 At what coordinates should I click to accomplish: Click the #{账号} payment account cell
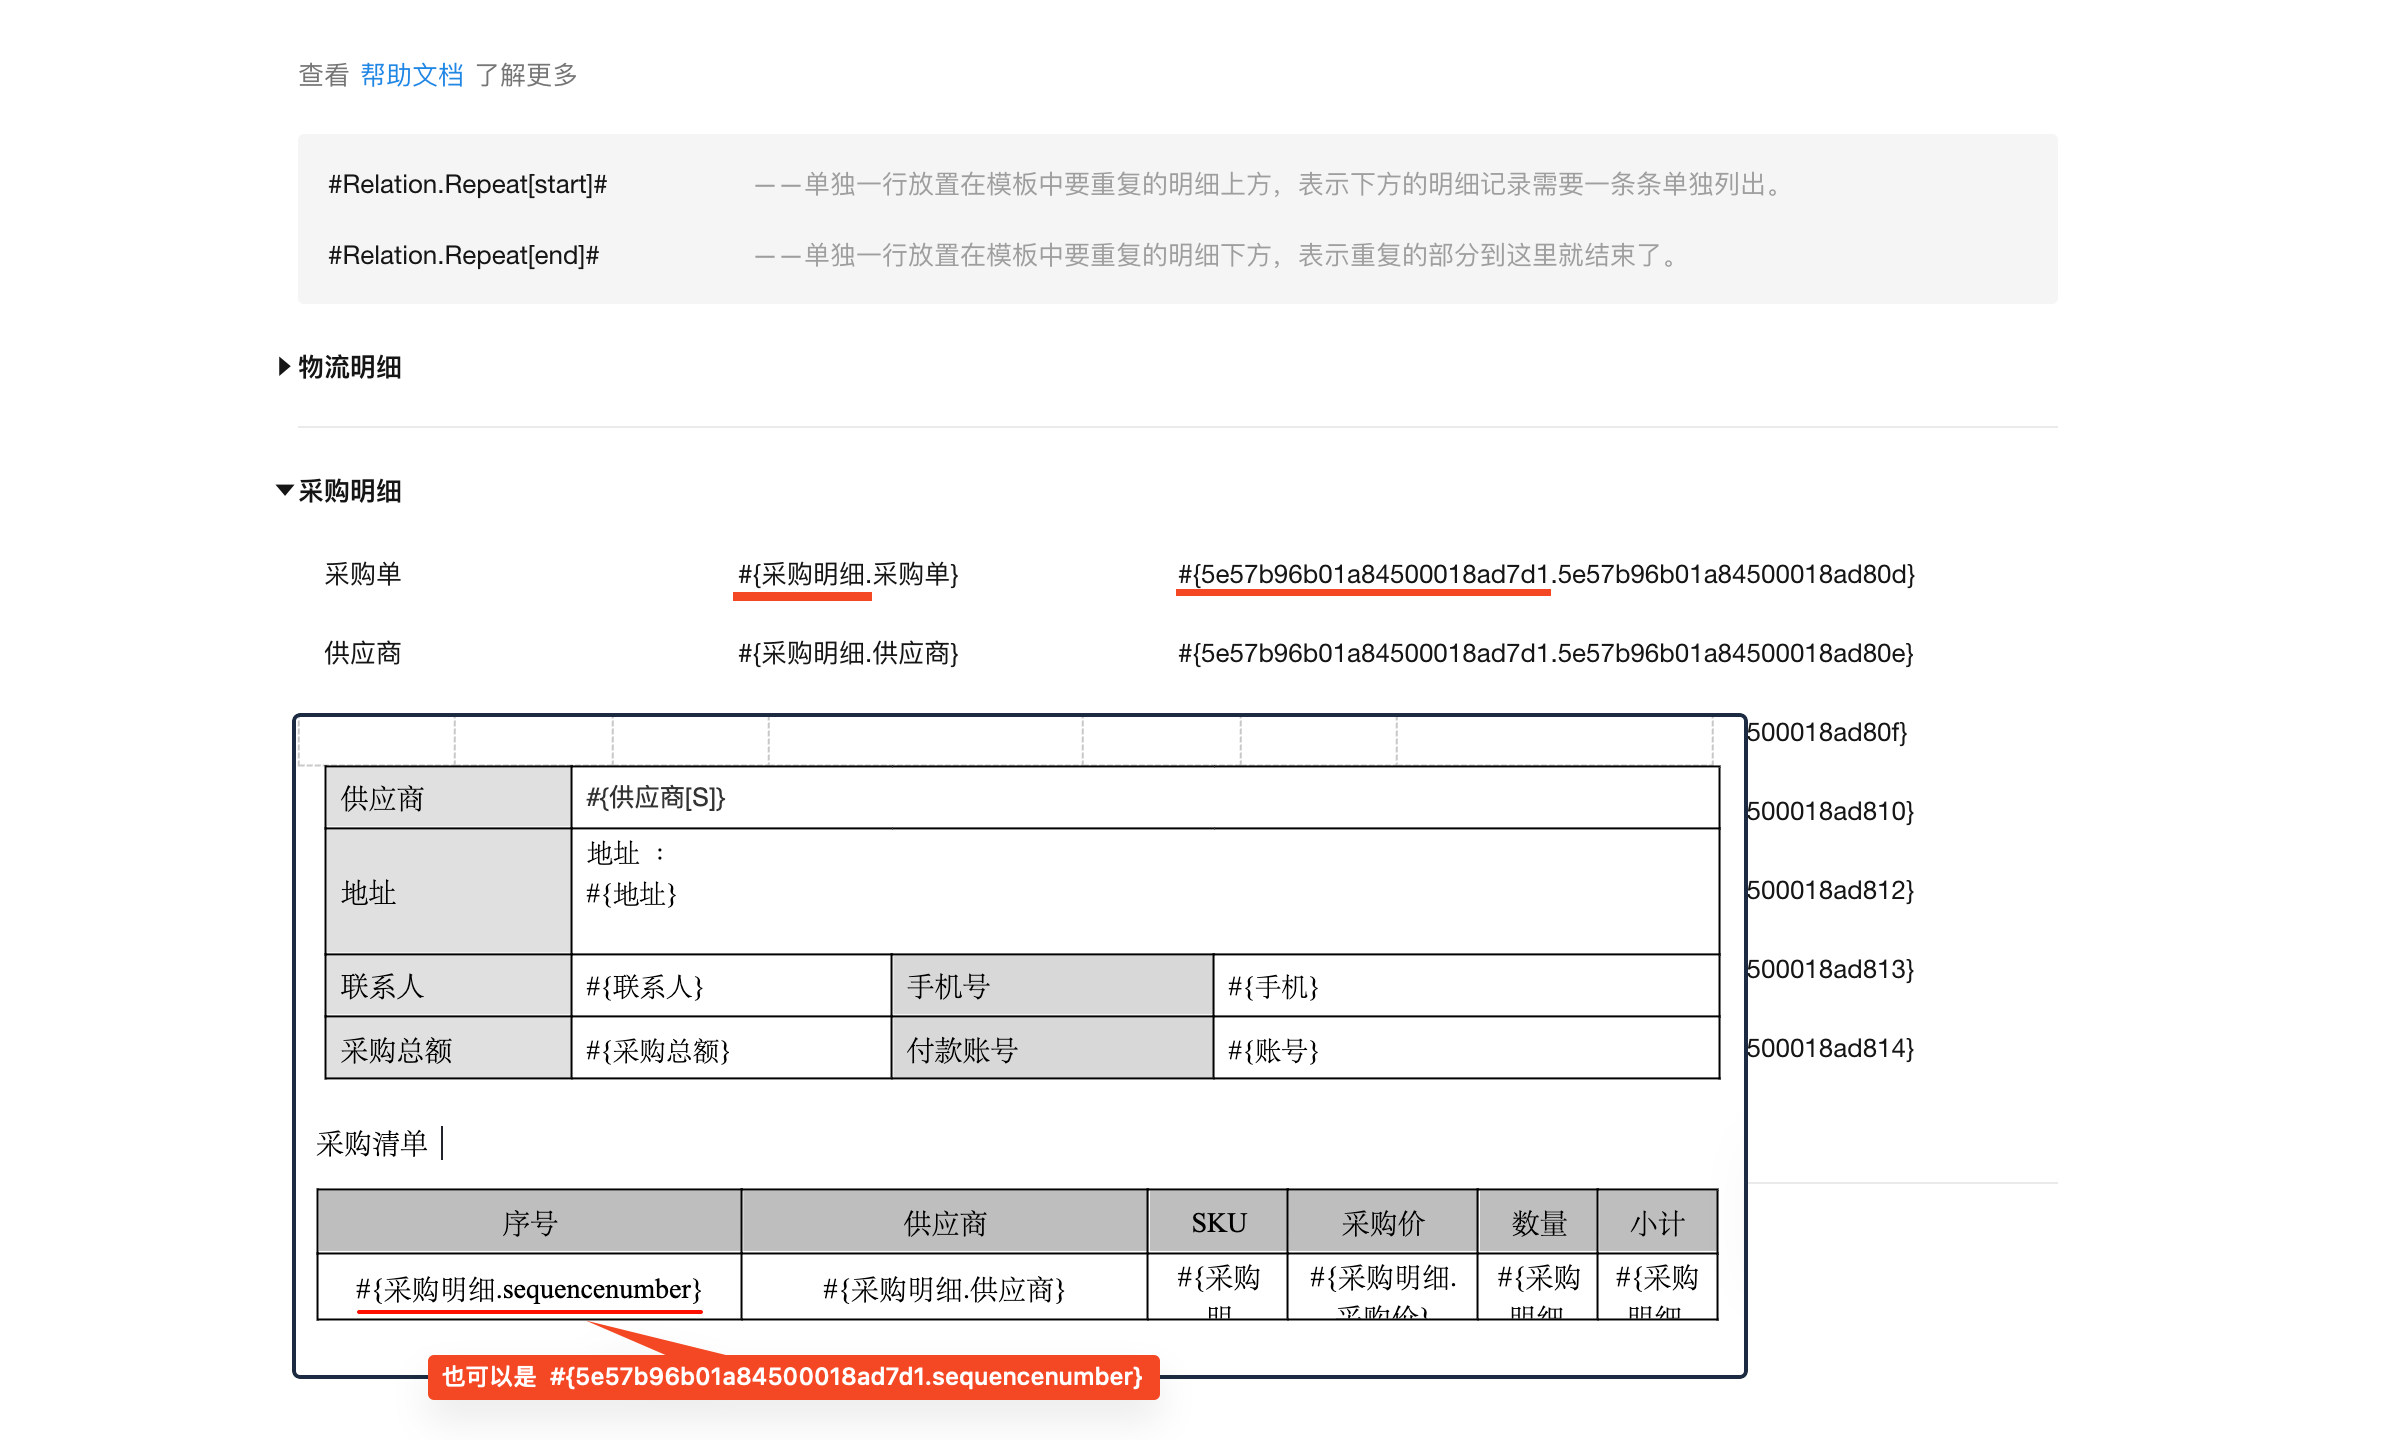1273,1050
